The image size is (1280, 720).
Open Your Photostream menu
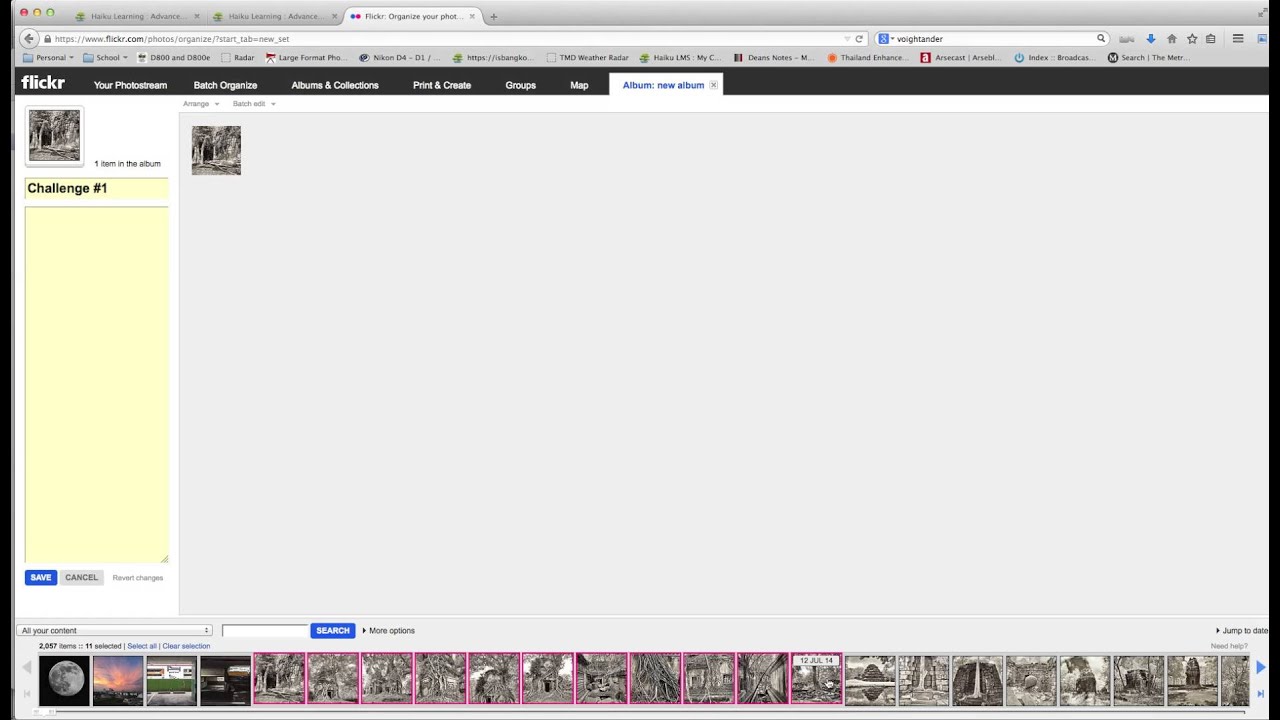[x=130, y=85]
